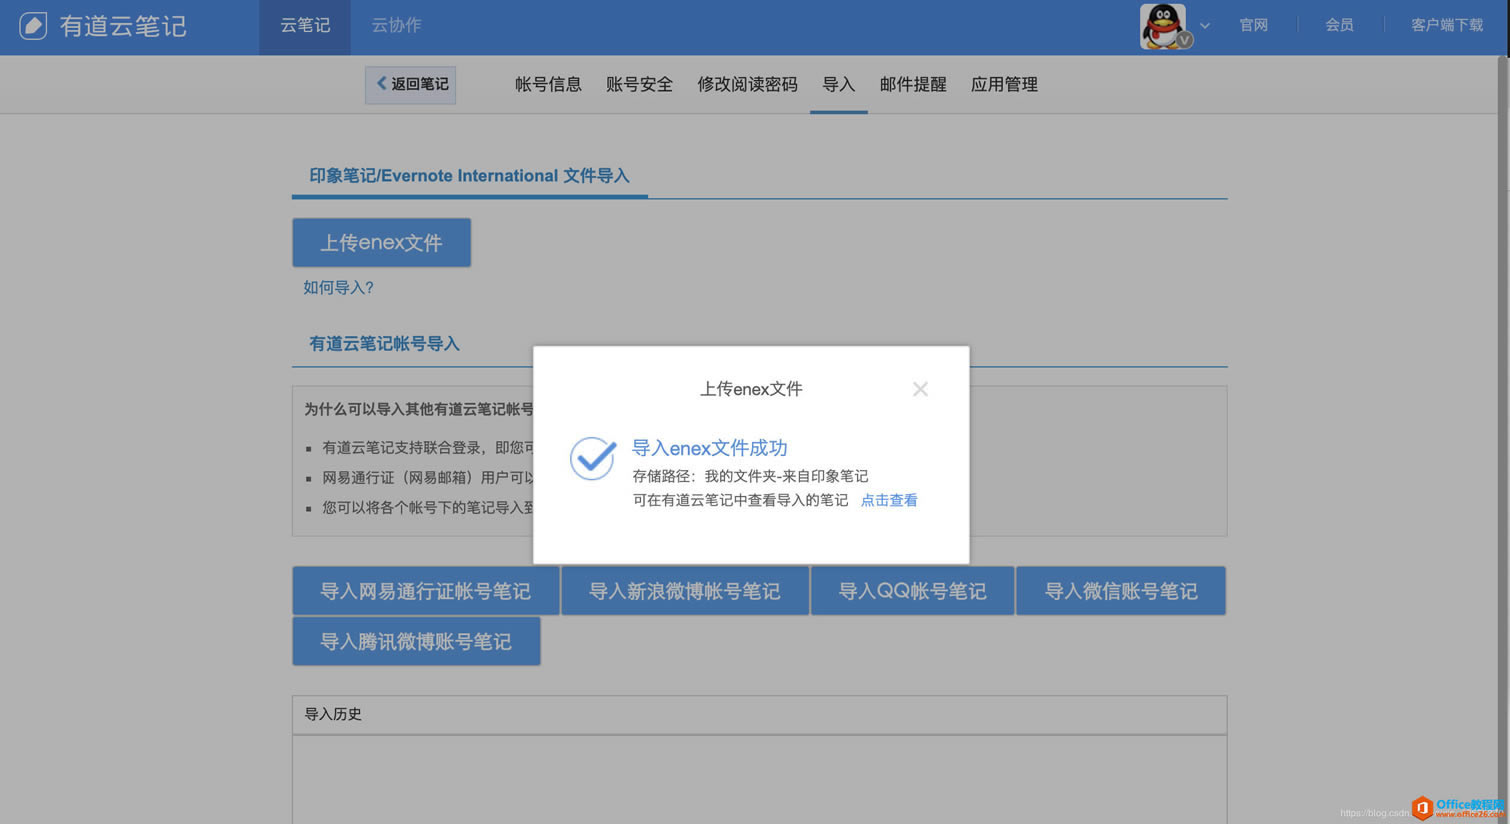Click the 上传enex文件 button
Image resolution: width=1510 pixels, height=824 pixels.
(x=381, y=243)
